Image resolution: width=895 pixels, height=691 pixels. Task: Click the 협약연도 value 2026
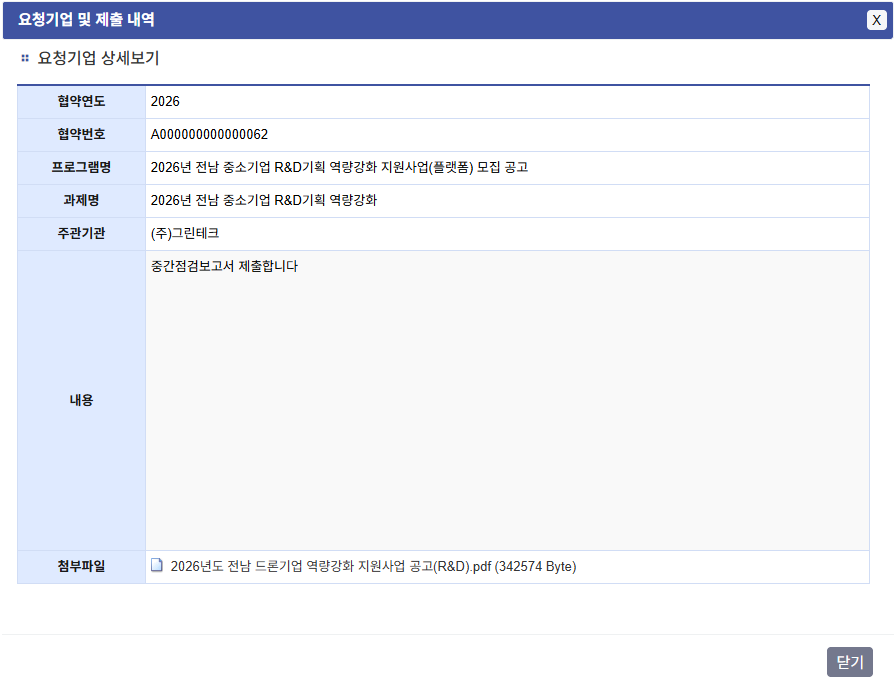165,101
